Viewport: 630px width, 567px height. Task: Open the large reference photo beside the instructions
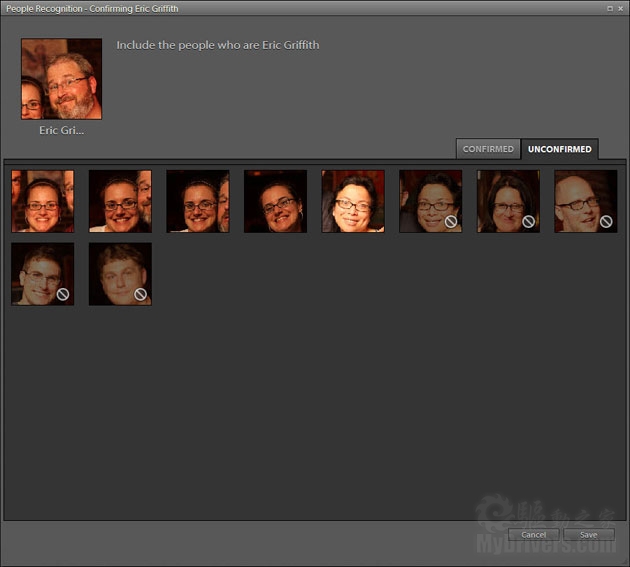[x=61, y=79]
